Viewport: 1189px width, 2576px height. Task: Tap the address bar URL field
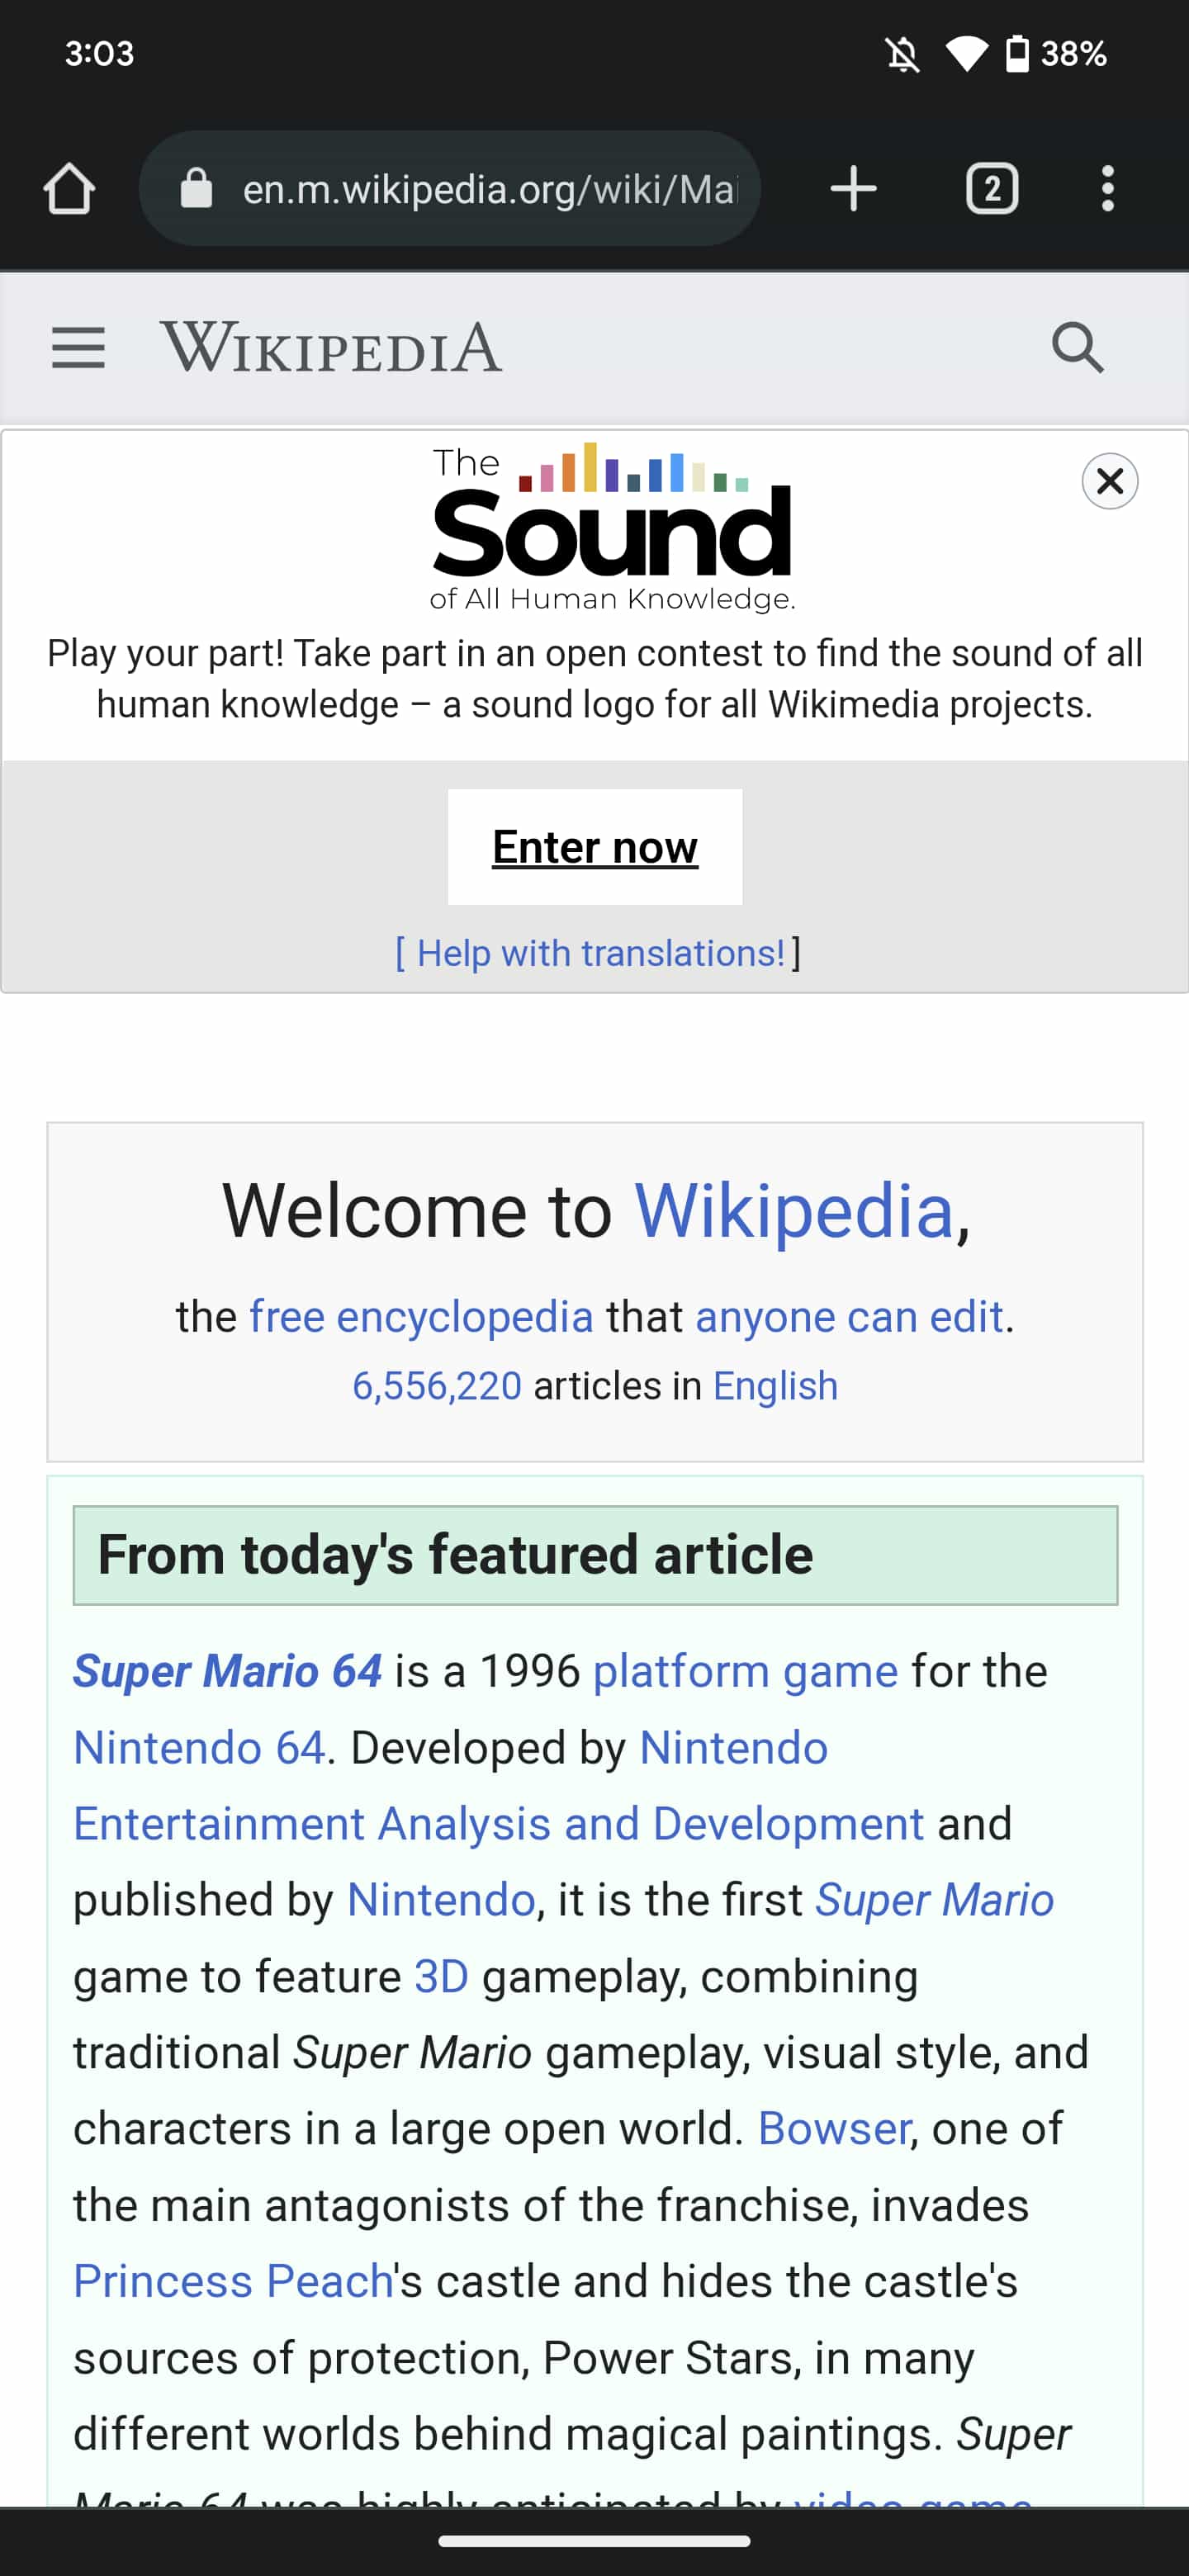pos(490,189)
